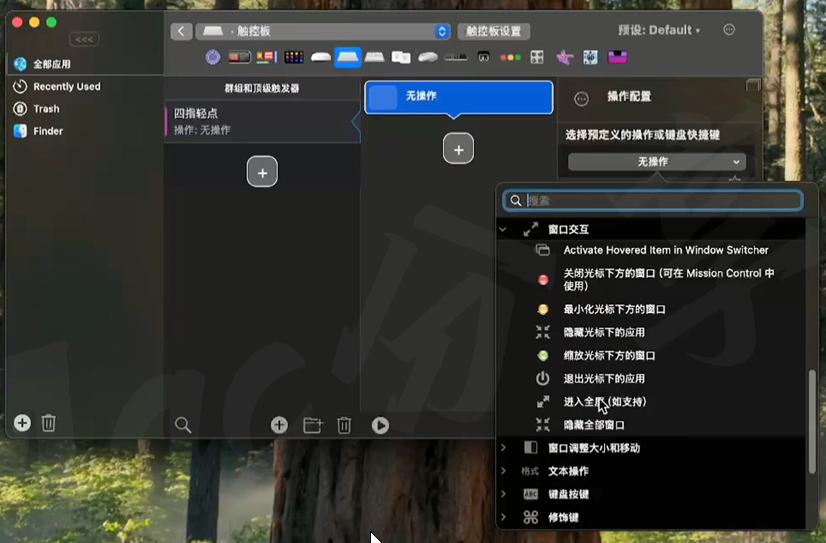
Task: Open three-dot options next to 操作配置
Action: point(581,98)
